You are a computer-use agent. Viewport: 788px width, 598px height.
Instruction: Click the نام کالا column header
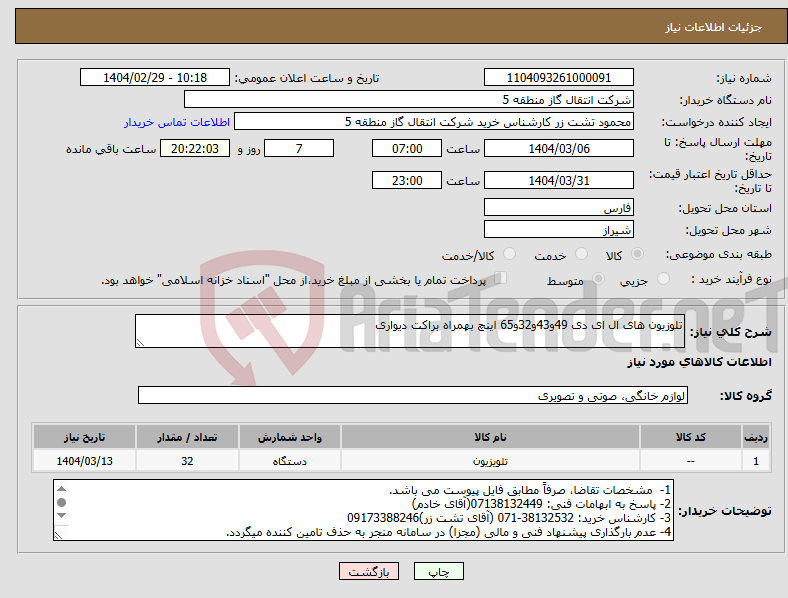[x=490, y=437]
